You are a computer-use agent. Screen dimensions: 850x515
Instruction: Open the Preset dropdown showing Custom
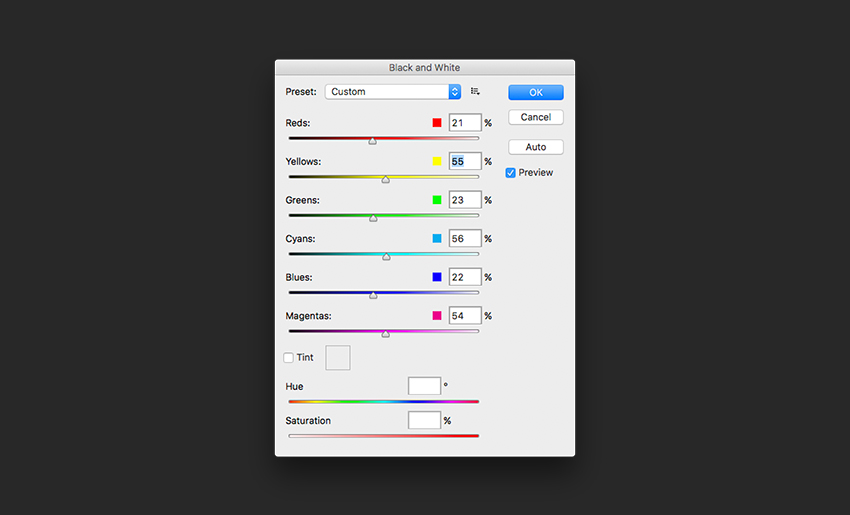click(393, 92)
